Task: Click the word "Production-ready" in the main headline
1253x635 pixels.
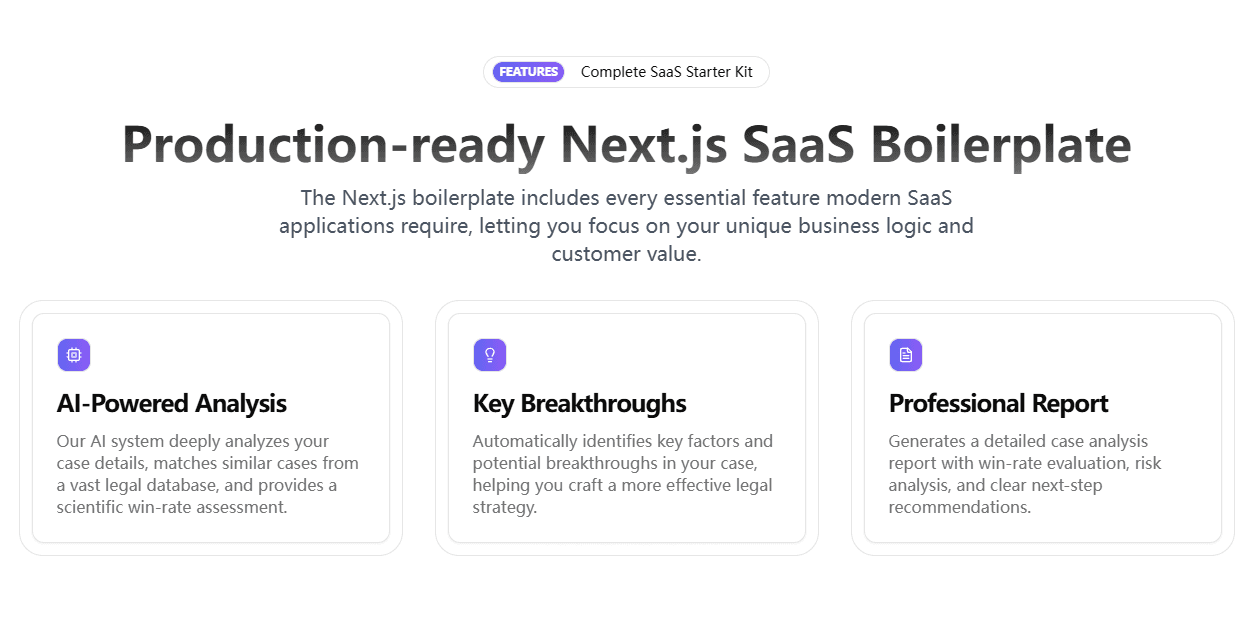Action: [333, 145]
